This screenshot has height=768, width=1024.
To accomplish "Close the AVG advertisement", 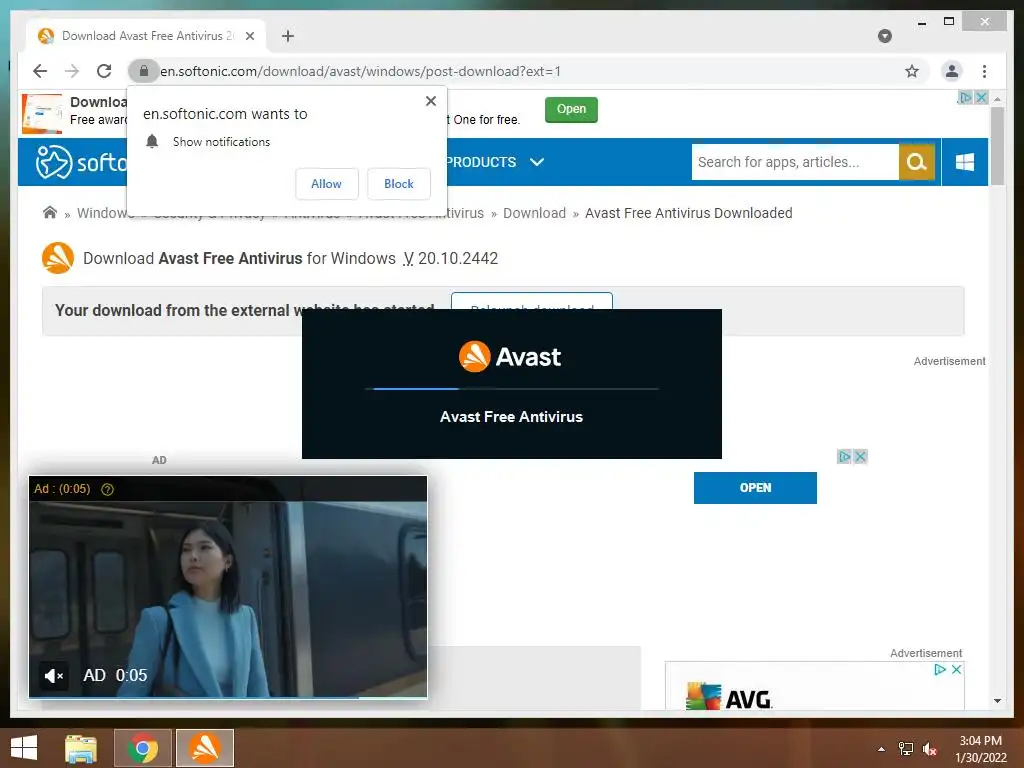I will 956,669.
